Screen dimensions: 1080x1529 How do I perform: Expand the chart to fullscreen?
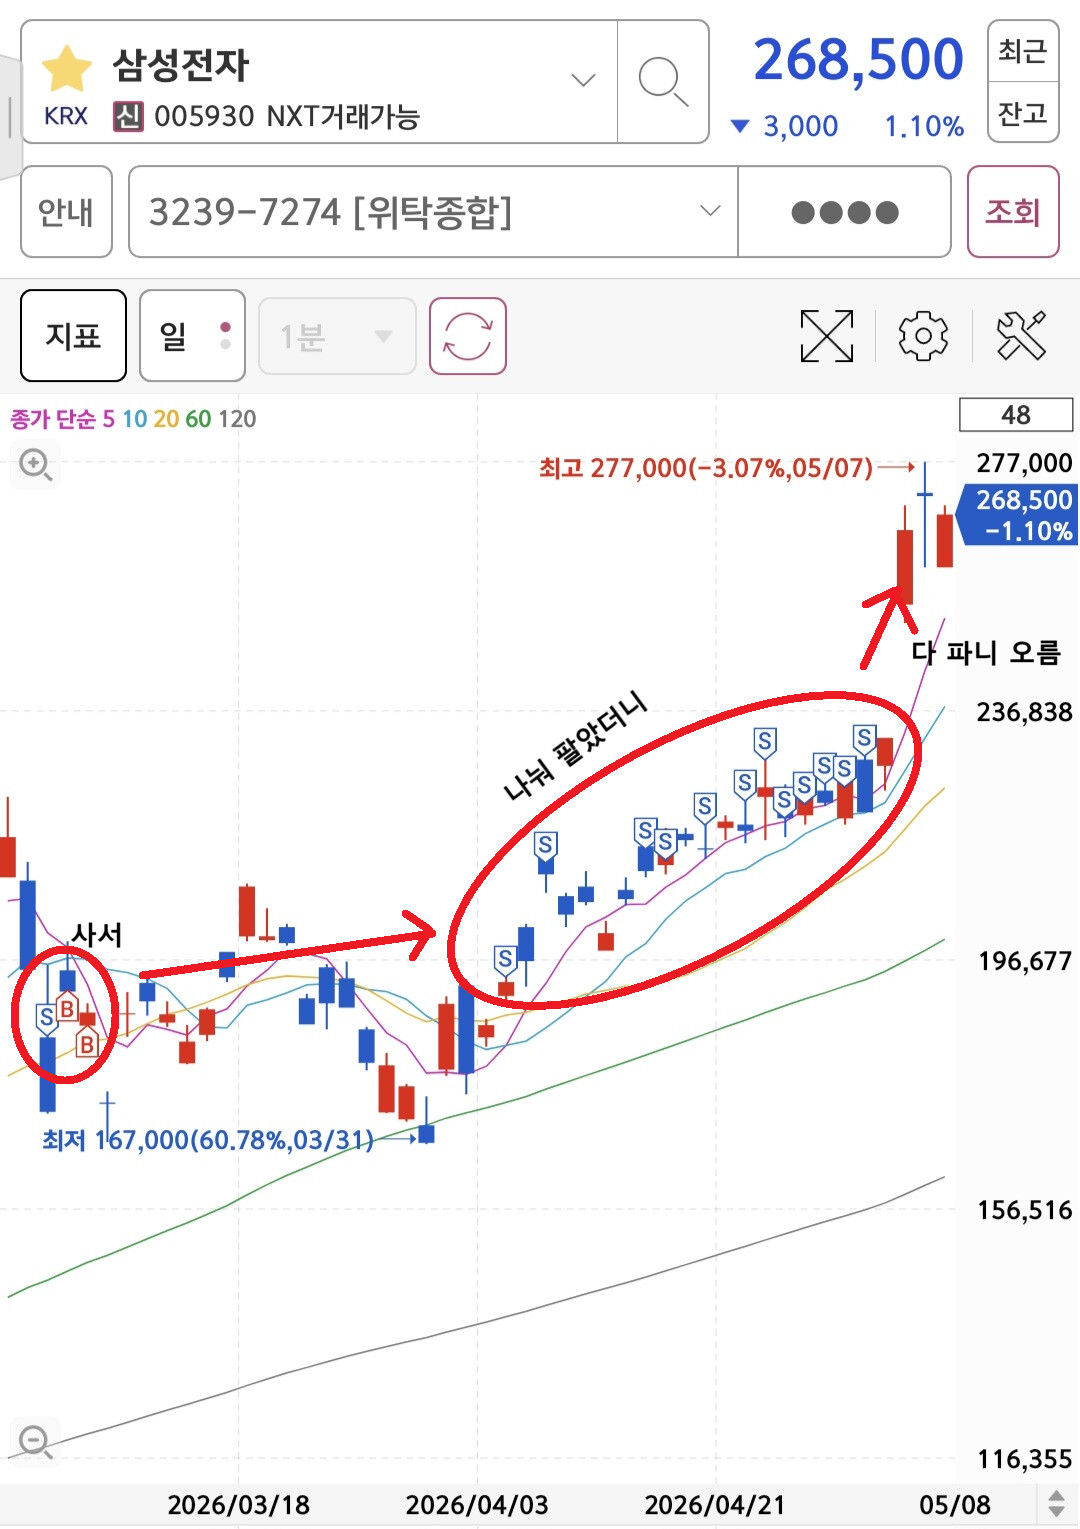coord(827,336)
